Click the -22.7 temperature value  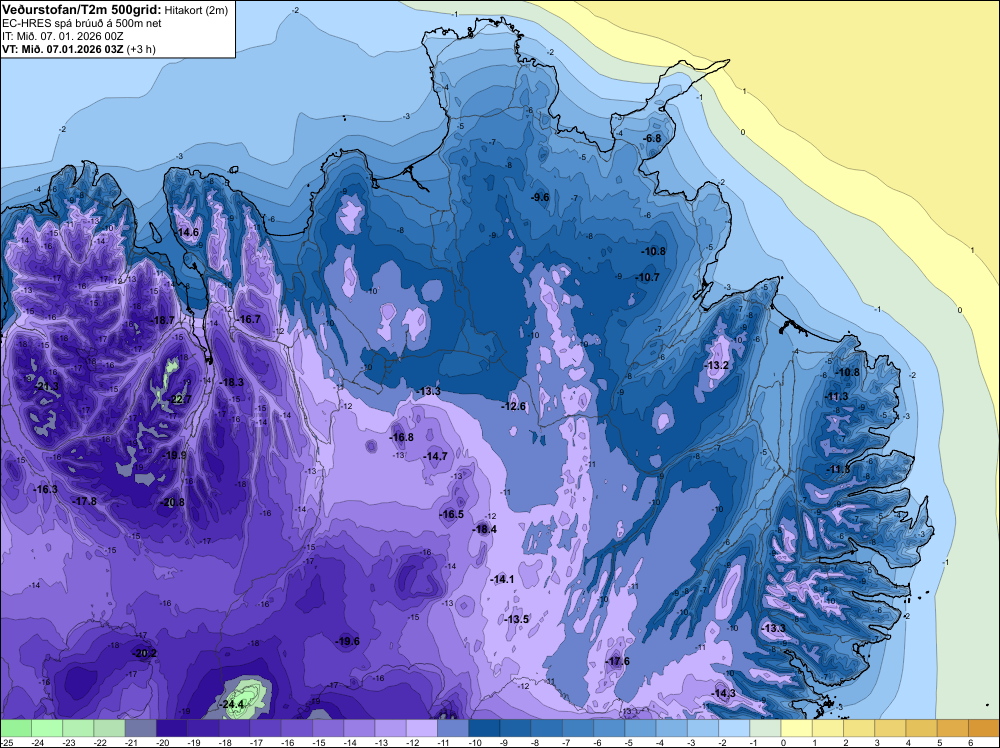pyautogui.click(x=179, y=399)
